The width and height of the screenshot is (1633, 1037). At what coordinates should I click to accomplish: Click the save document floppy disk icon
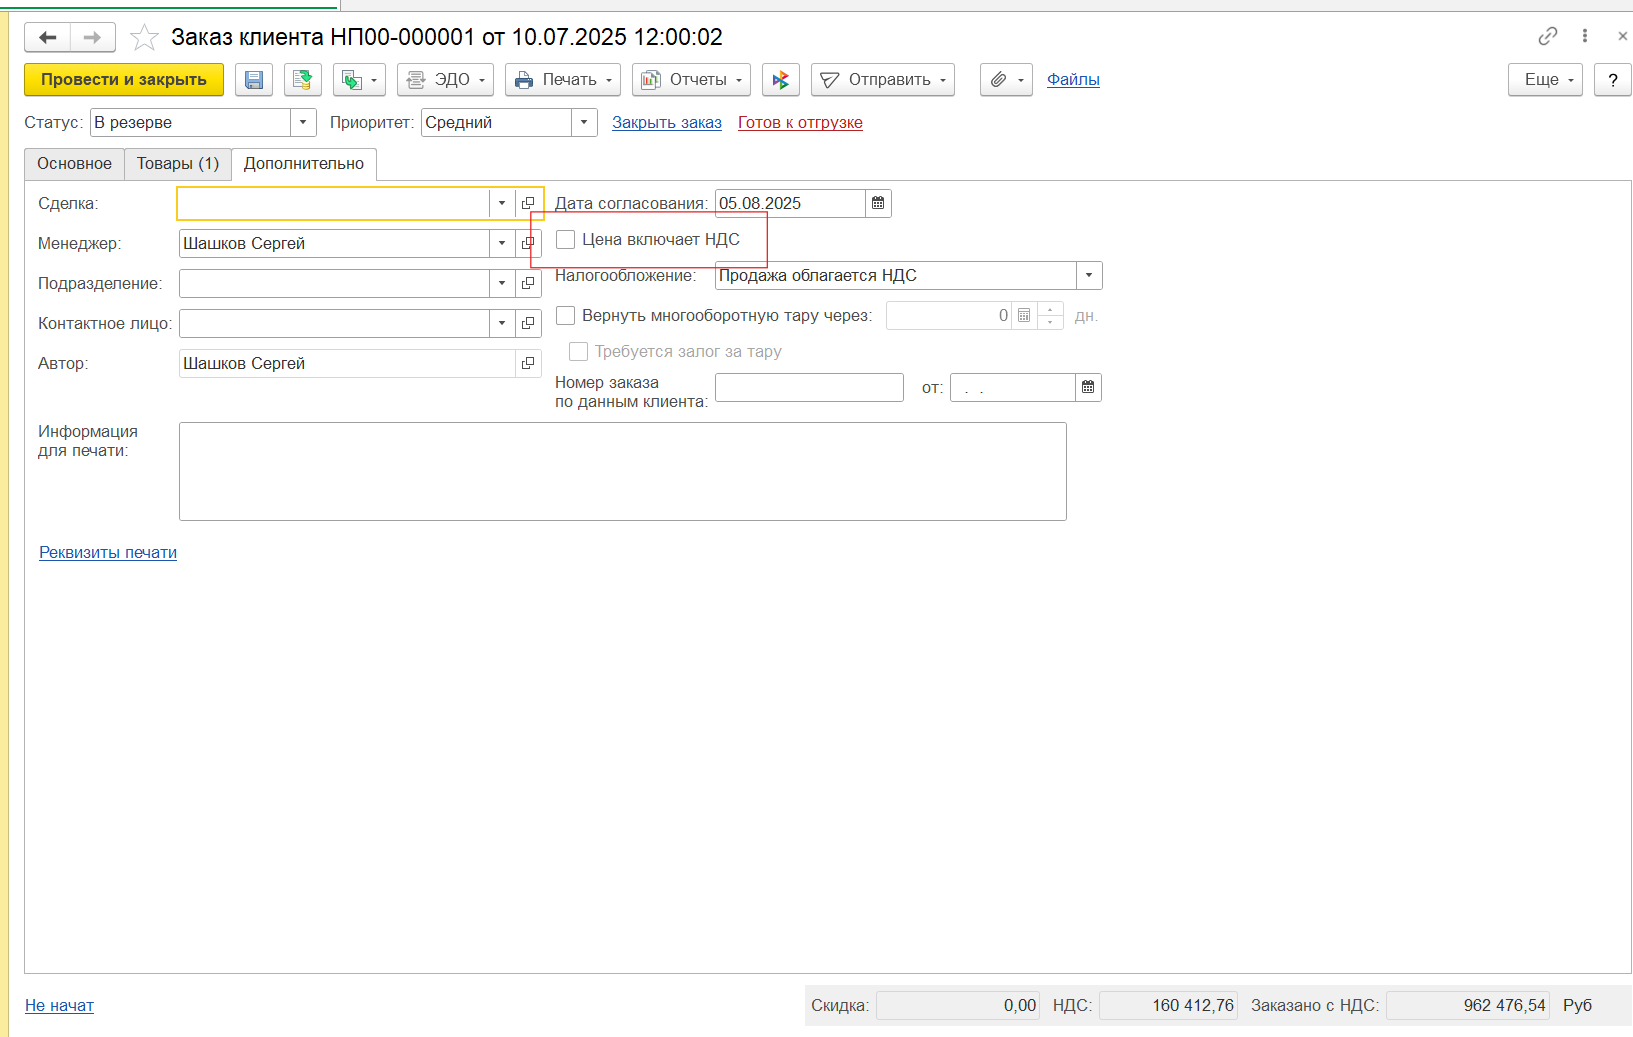coord(254,80)
